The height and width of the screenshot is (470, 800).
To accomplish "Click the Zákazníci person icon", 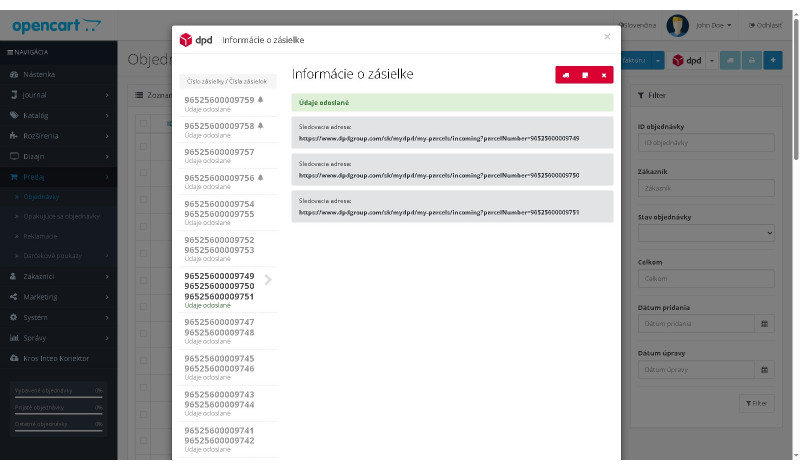I will tap(14, 276).
